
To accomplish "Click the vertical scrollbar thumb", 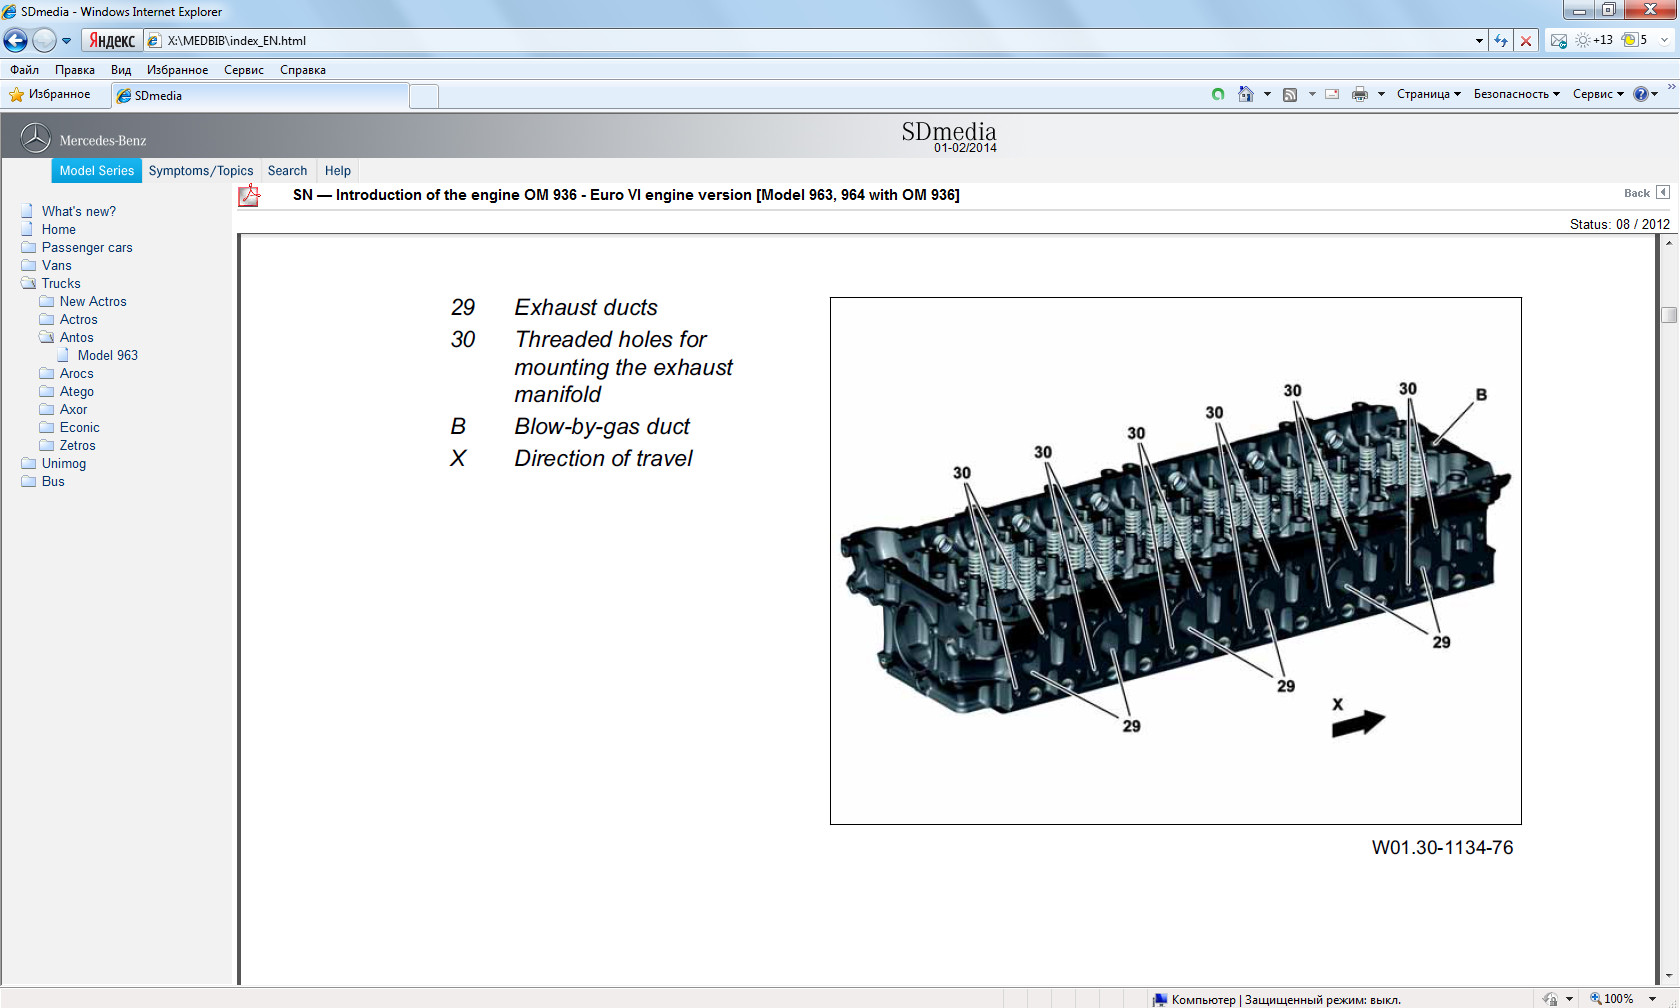I will tap(1668, 315).
